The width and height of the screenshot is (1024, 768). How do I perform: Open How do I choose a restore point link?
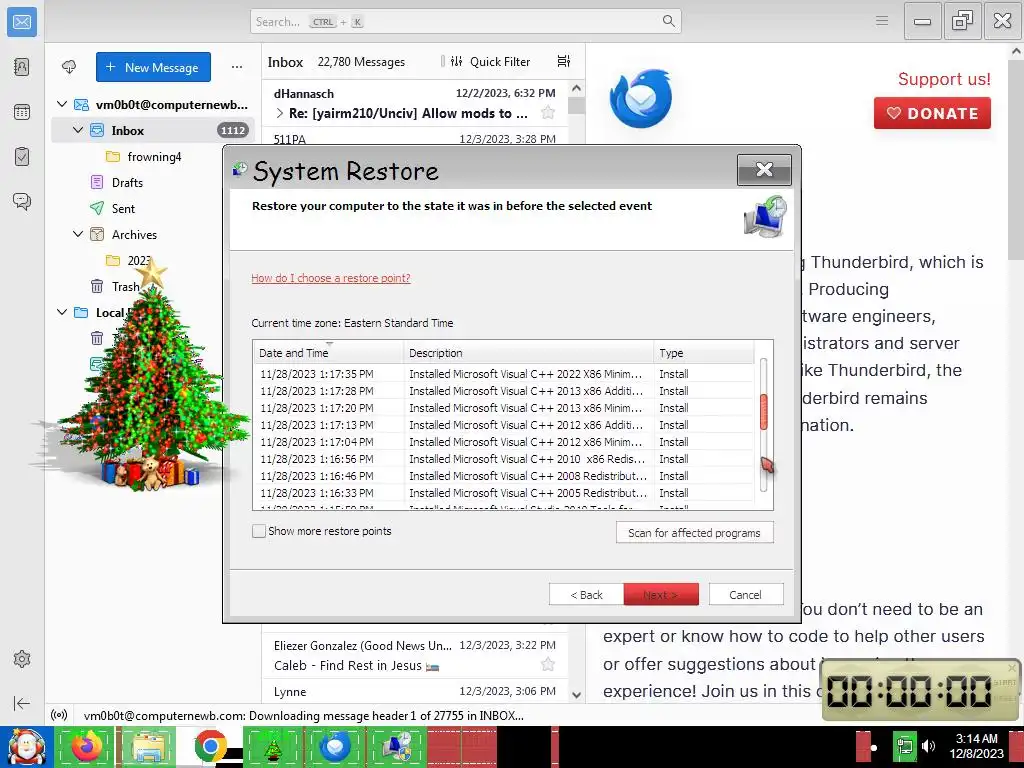point(330,278)
